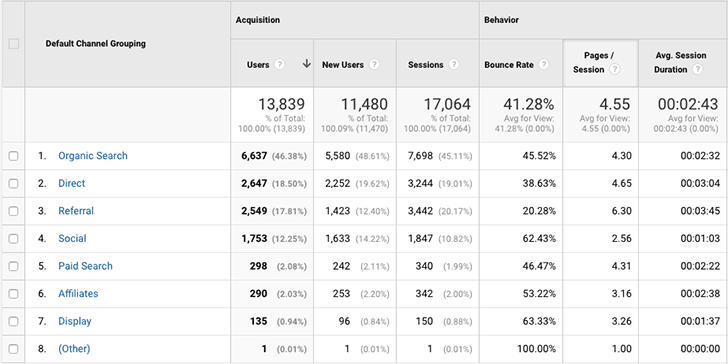This screenshot has height=364, width=728.
Task: Click the Behavior group header
Action: (501, 20)
